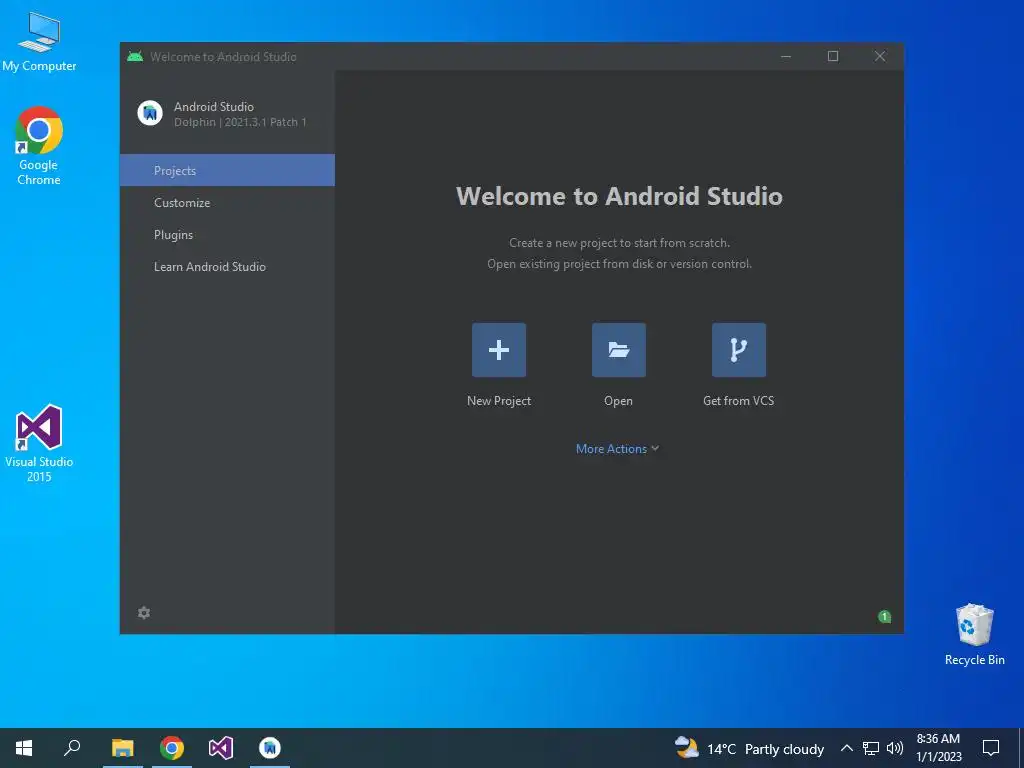Open the Action Center notification icon
The image size is (1024, 768).
[991, 748]
